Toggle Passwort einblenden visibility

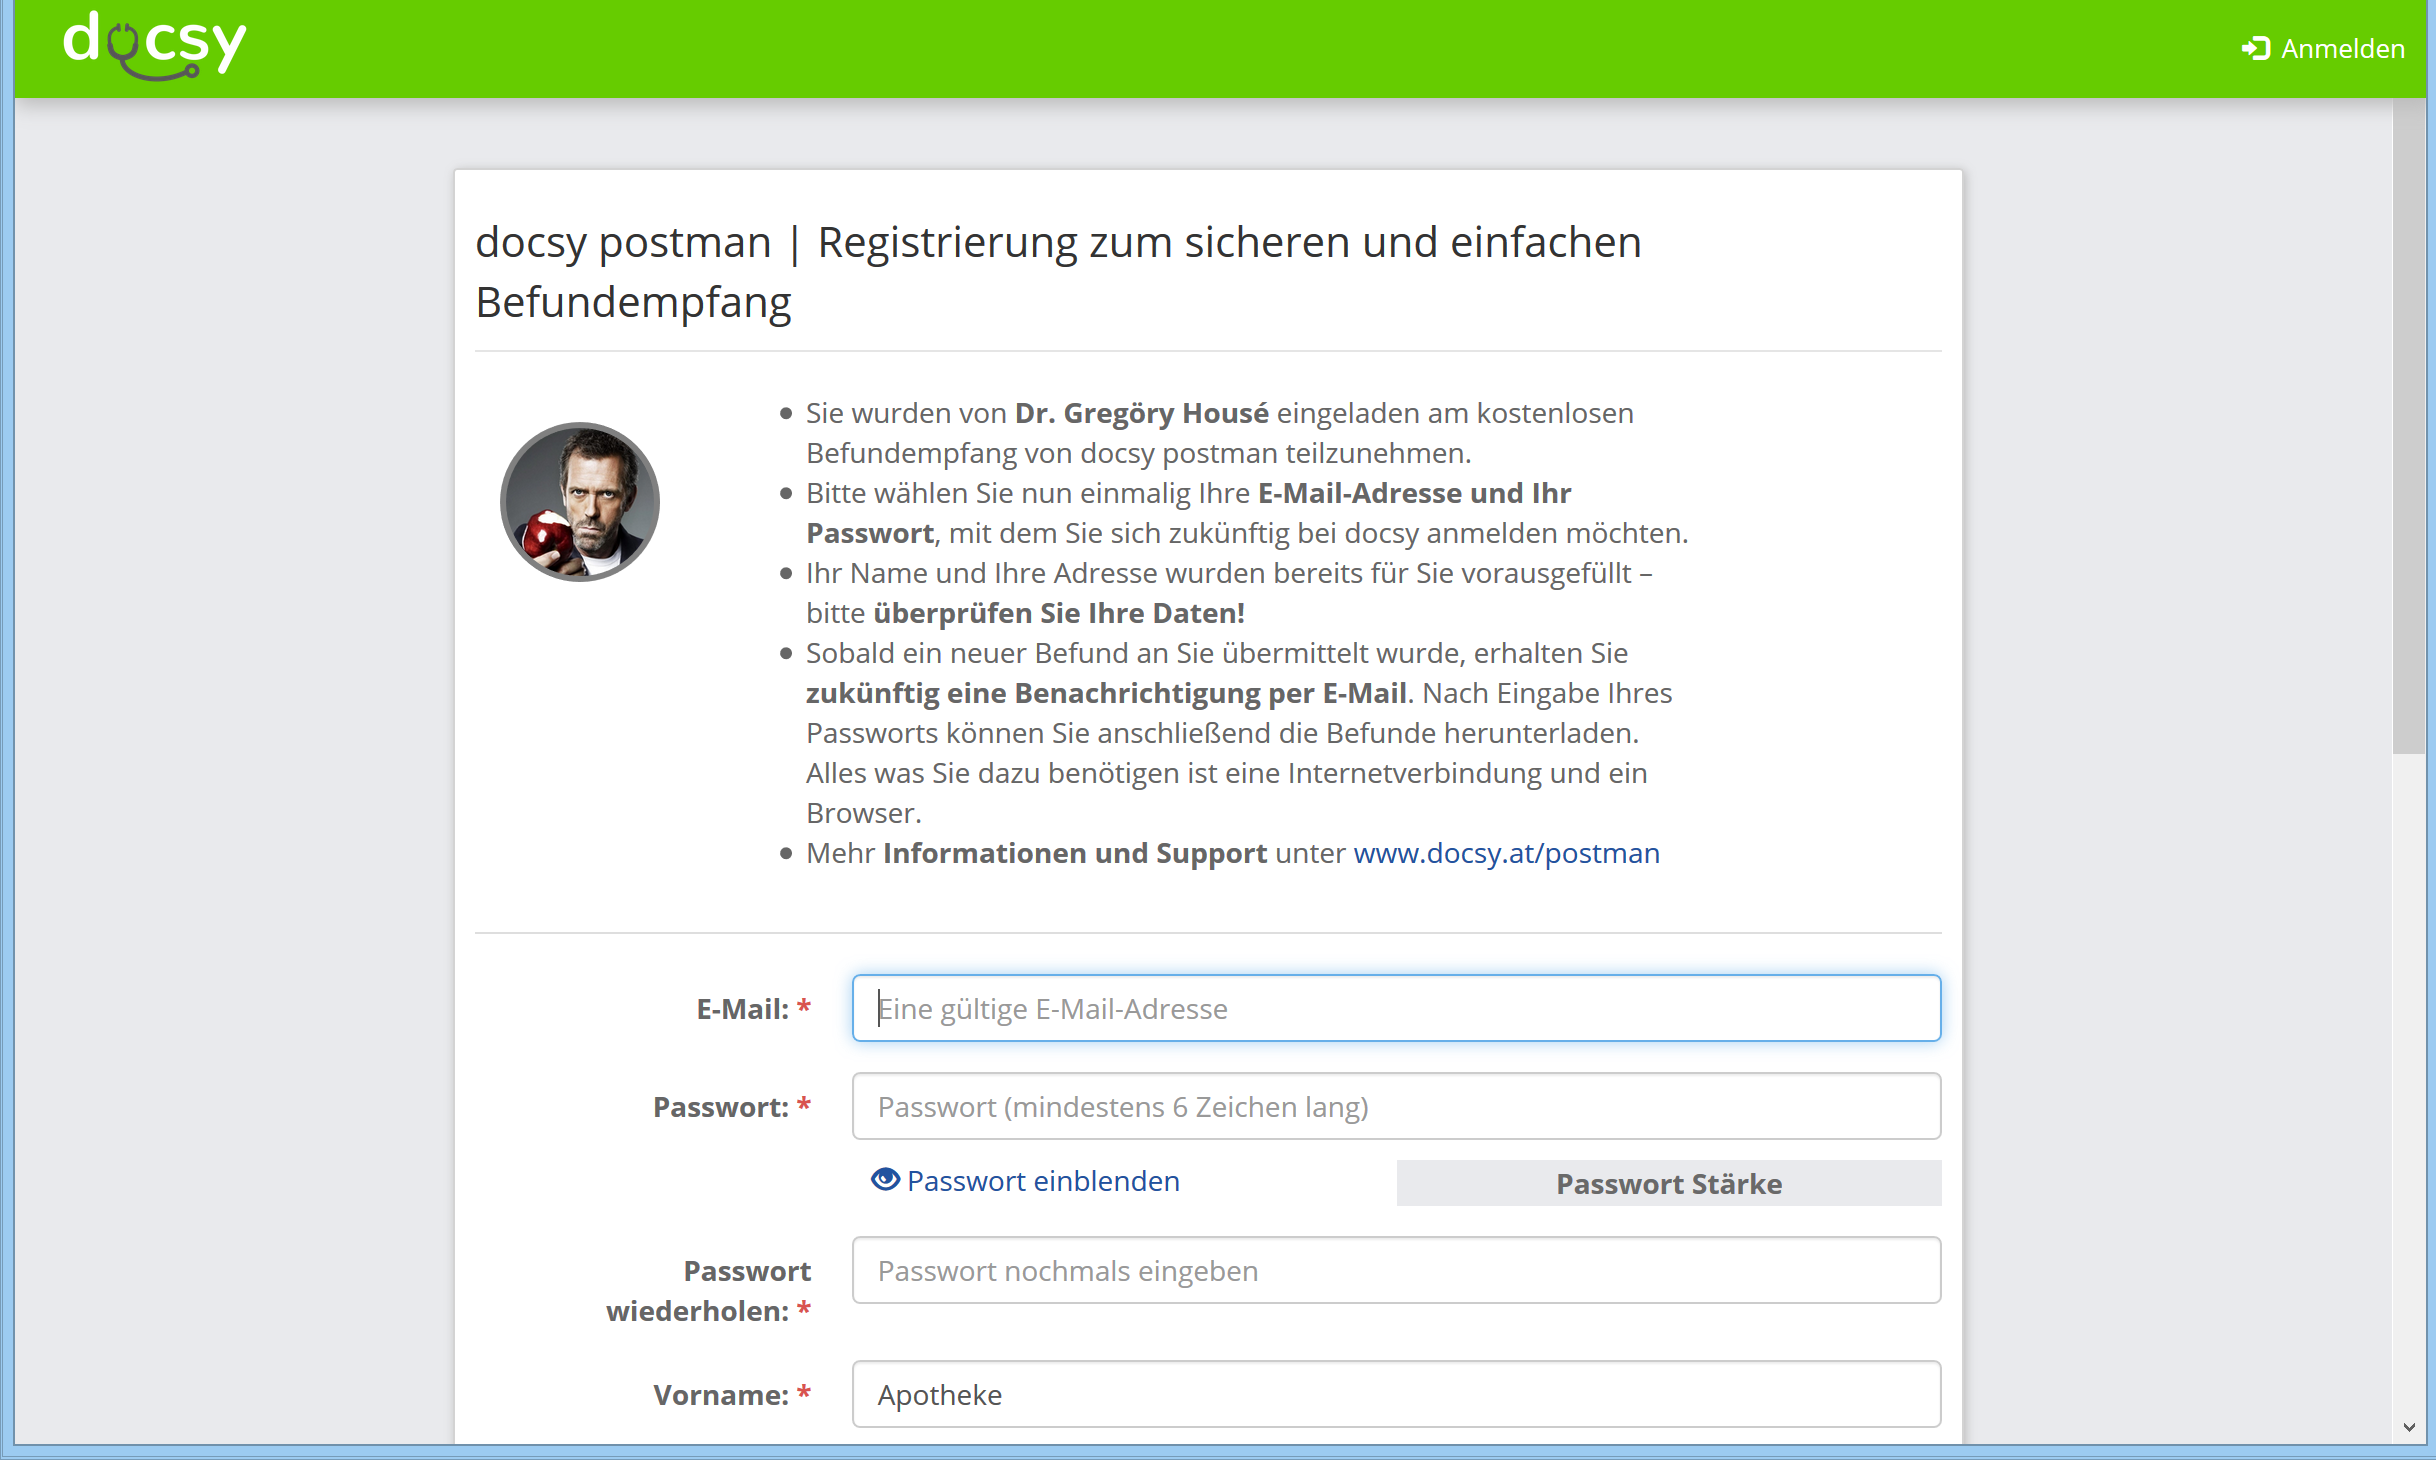point(1025,1181)
